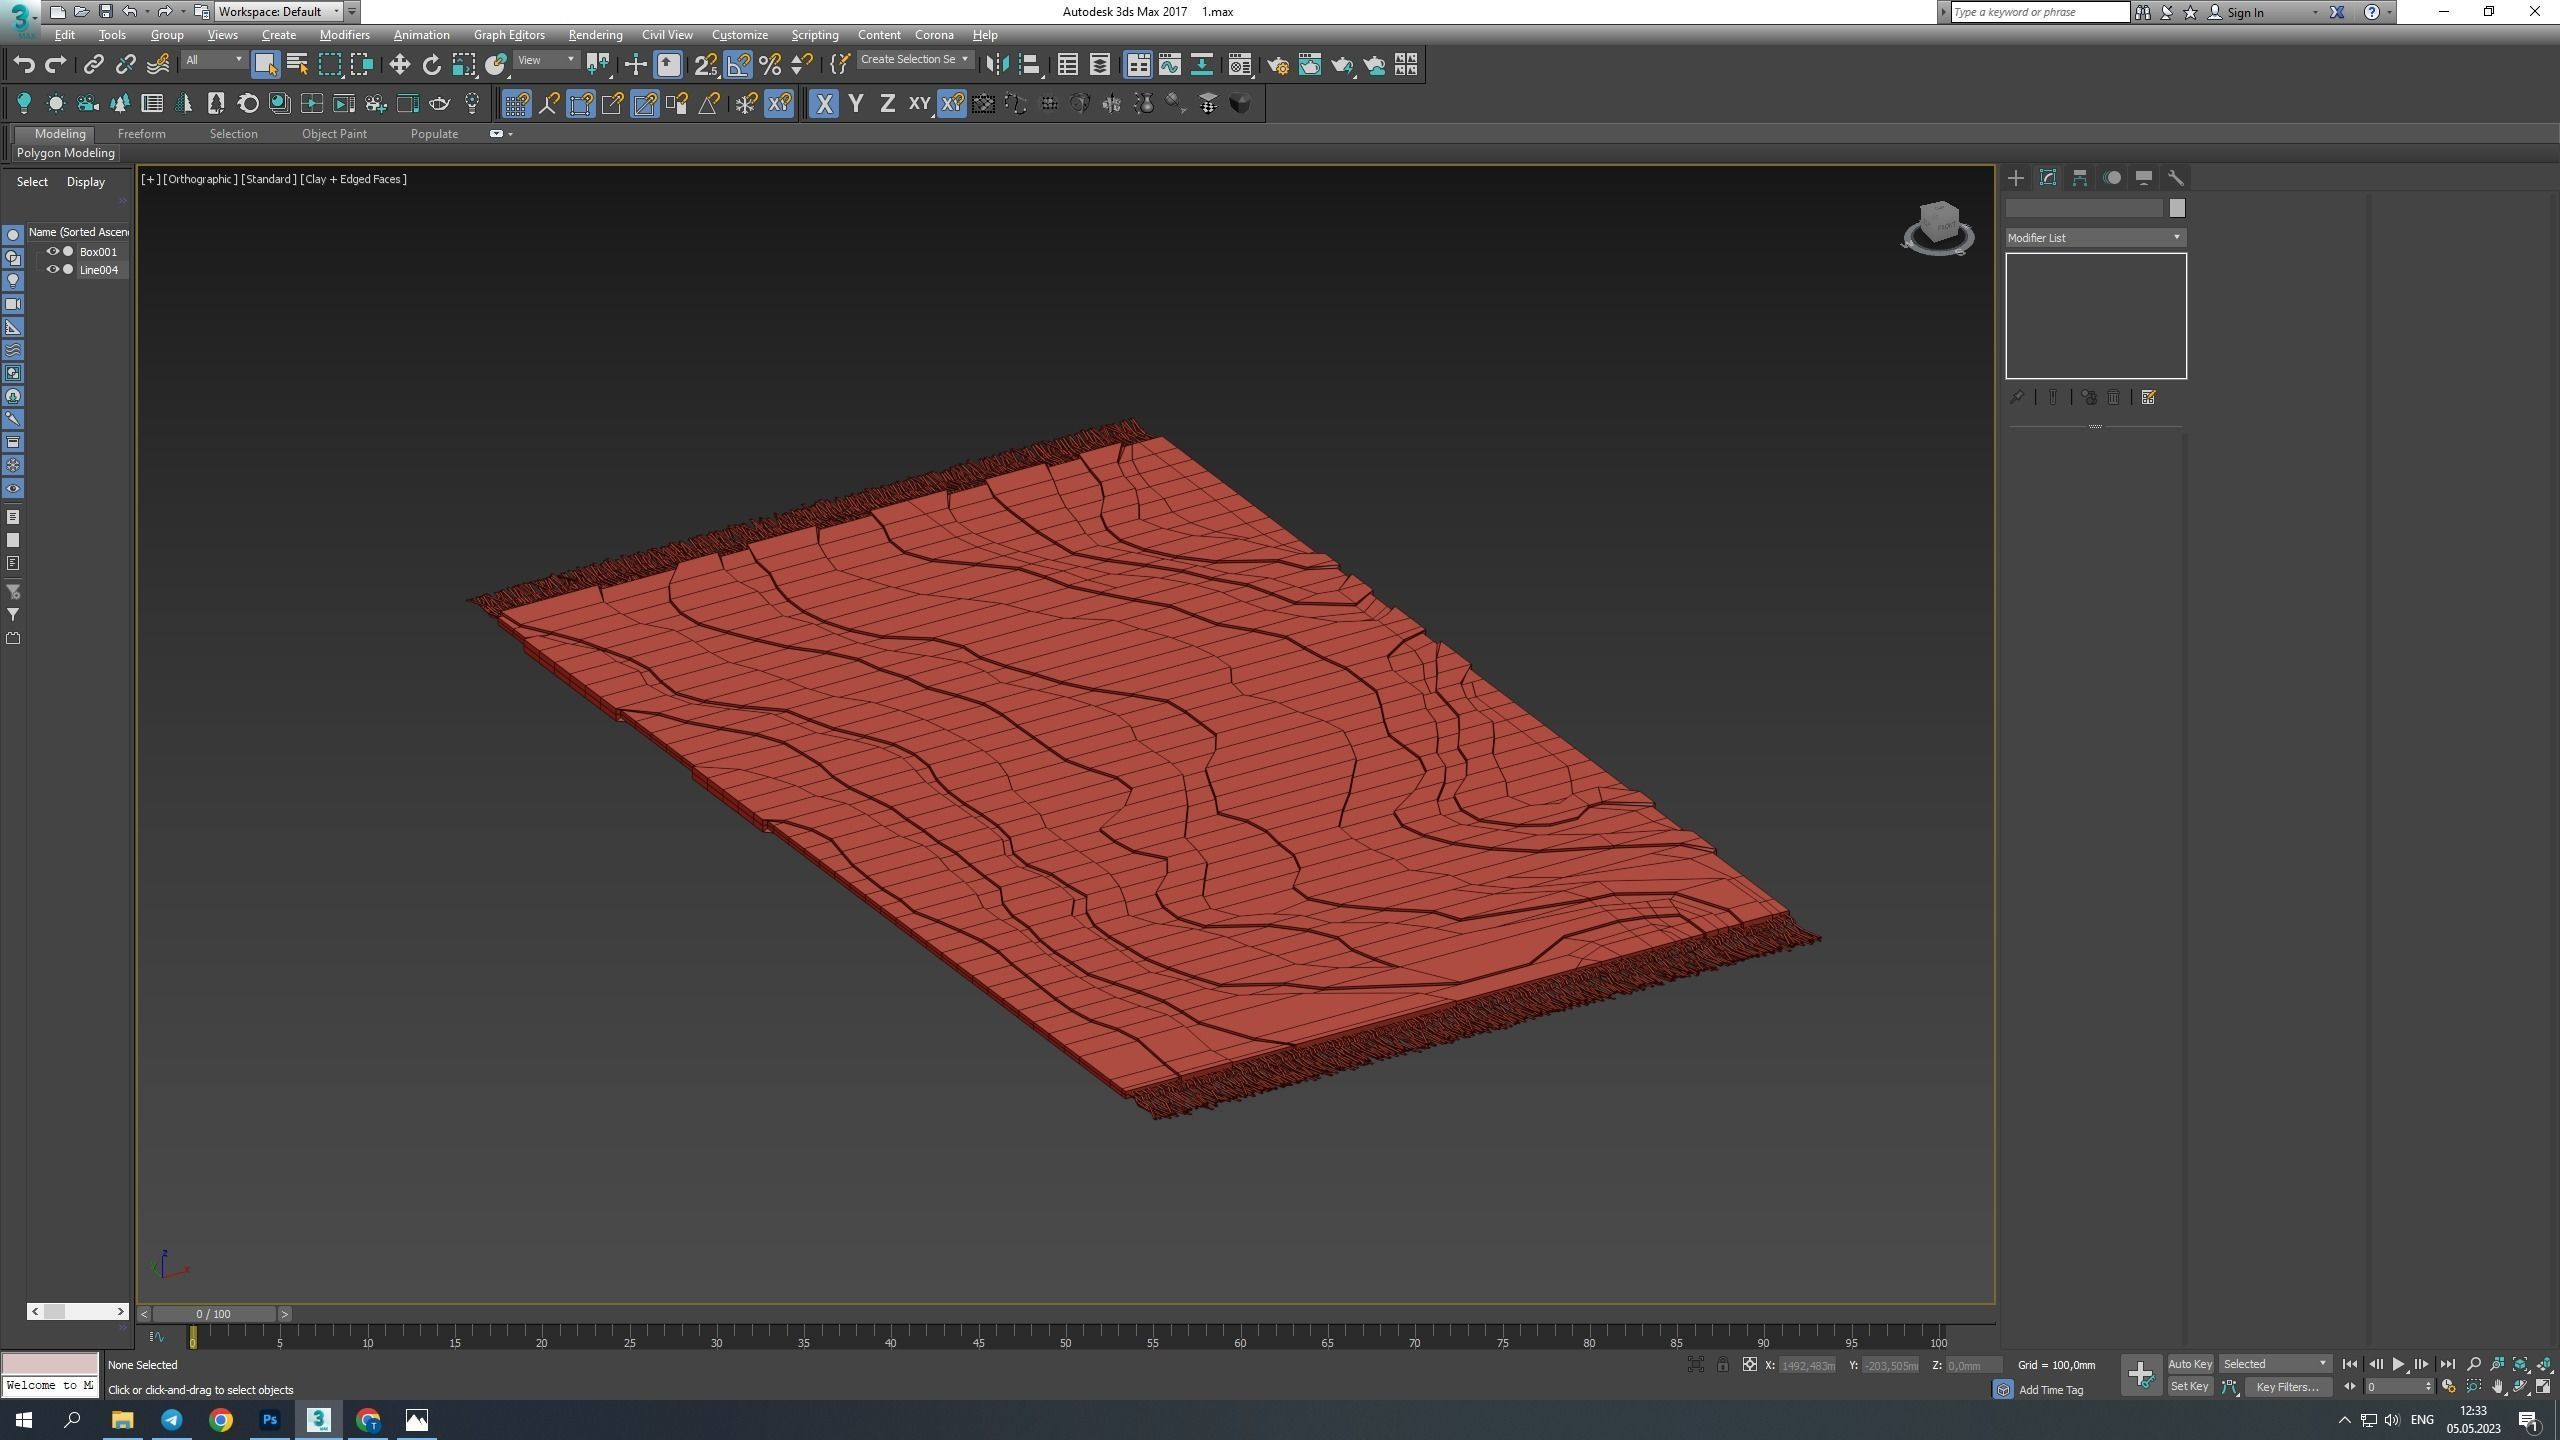Click the Select and Link chain icon

click(93, 65)
